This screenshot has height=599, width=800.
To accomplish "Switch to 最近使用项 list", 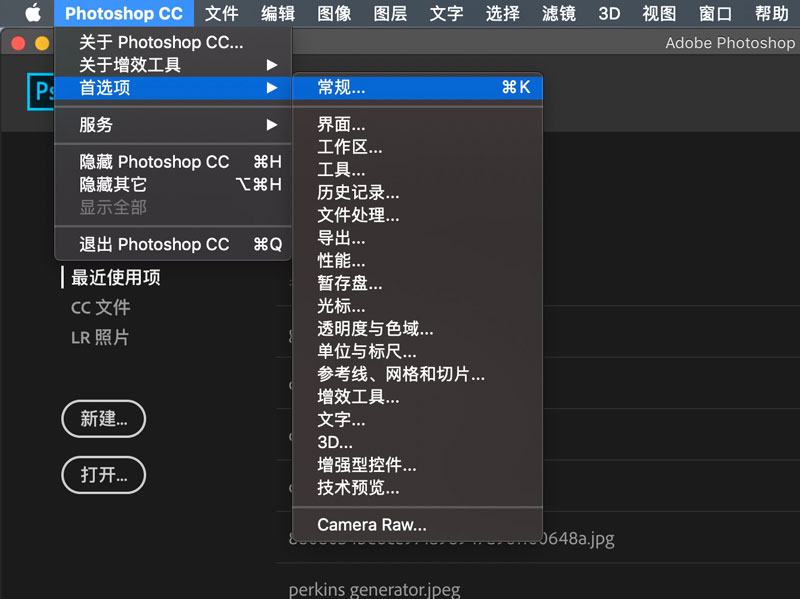I will [116, 278].
